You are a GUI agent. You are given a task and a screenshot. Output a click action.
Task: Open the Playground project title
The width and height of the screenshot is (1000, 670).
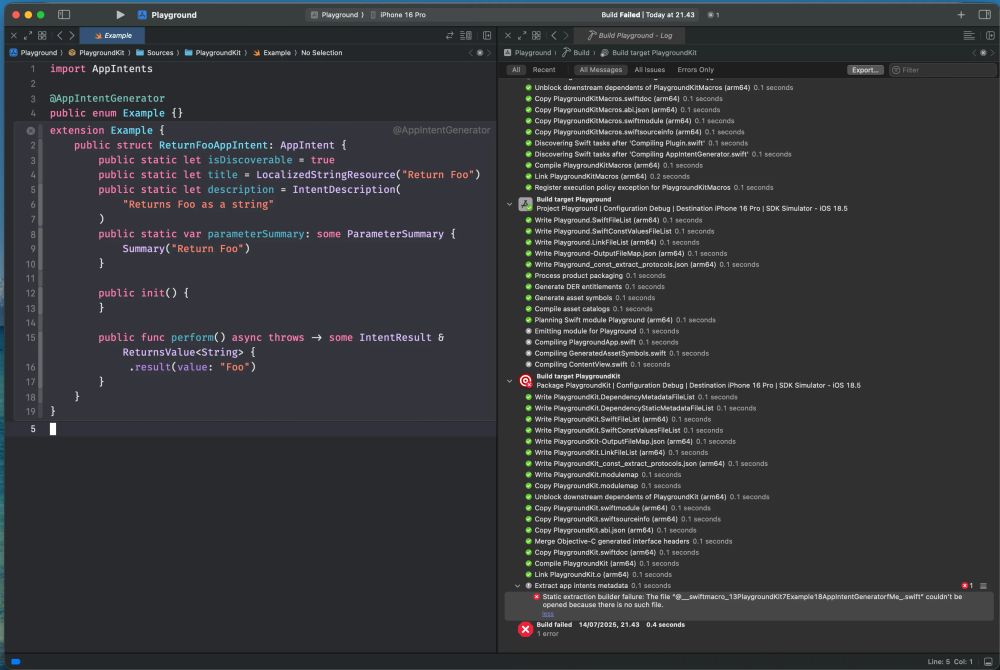pyautogui.click(x=173, y=15)
